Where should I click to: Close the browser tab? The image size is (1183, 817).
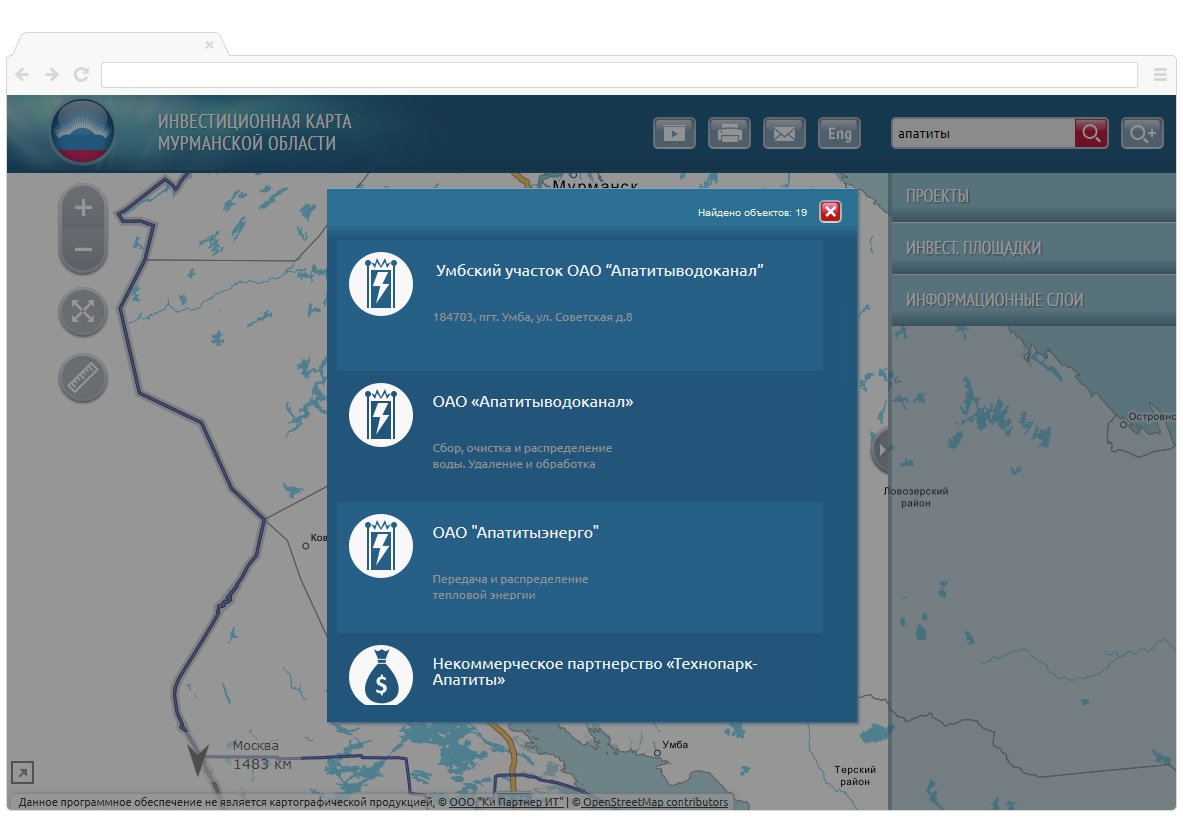pyautogui.click(x=210, y=45)
